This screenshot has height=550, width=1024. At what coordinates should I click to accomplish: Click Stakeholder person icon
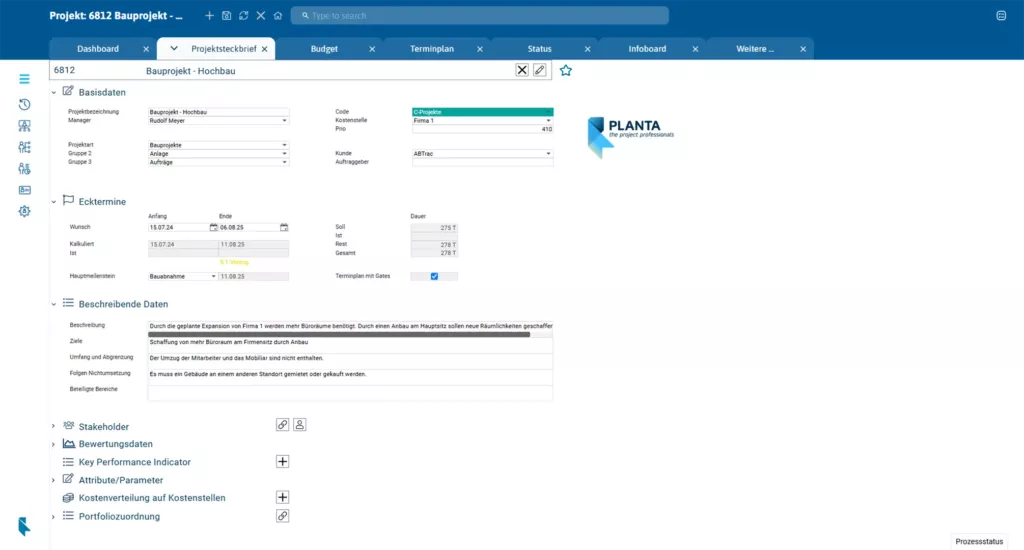point(300,425)
